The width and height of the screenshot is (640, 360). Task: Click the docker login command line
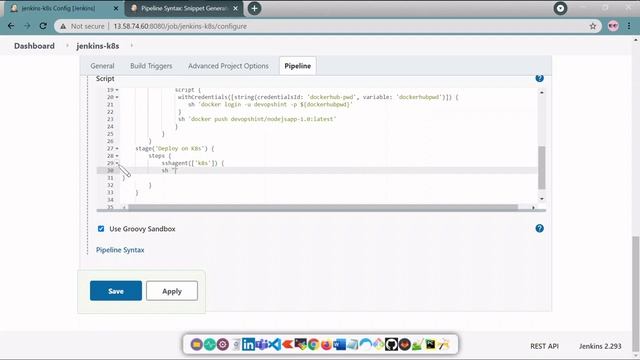click(270, 104)
